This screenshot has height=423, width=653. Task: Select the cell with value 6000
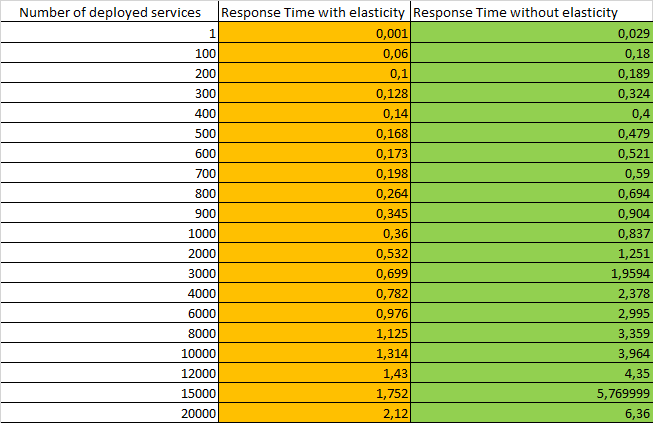pyautogui.click(x=110, y=312)
